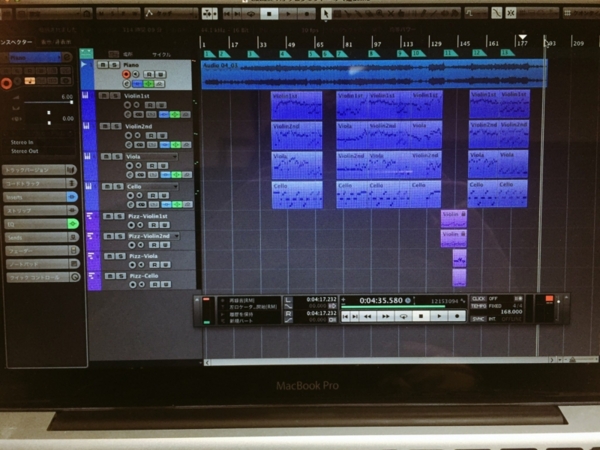Expand the EQ inspector section

(x=36, y=224)
